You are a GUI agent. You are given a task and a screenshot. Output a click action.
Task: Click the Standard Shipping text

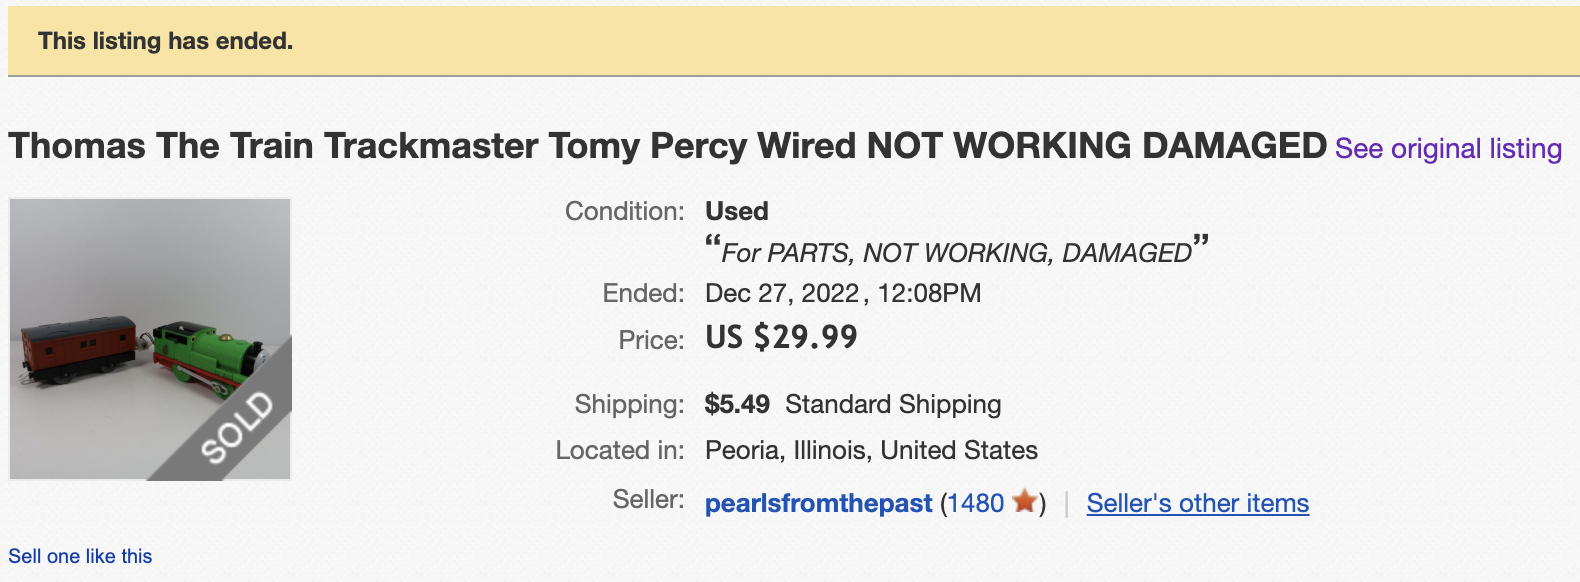(x=892, y=404)
